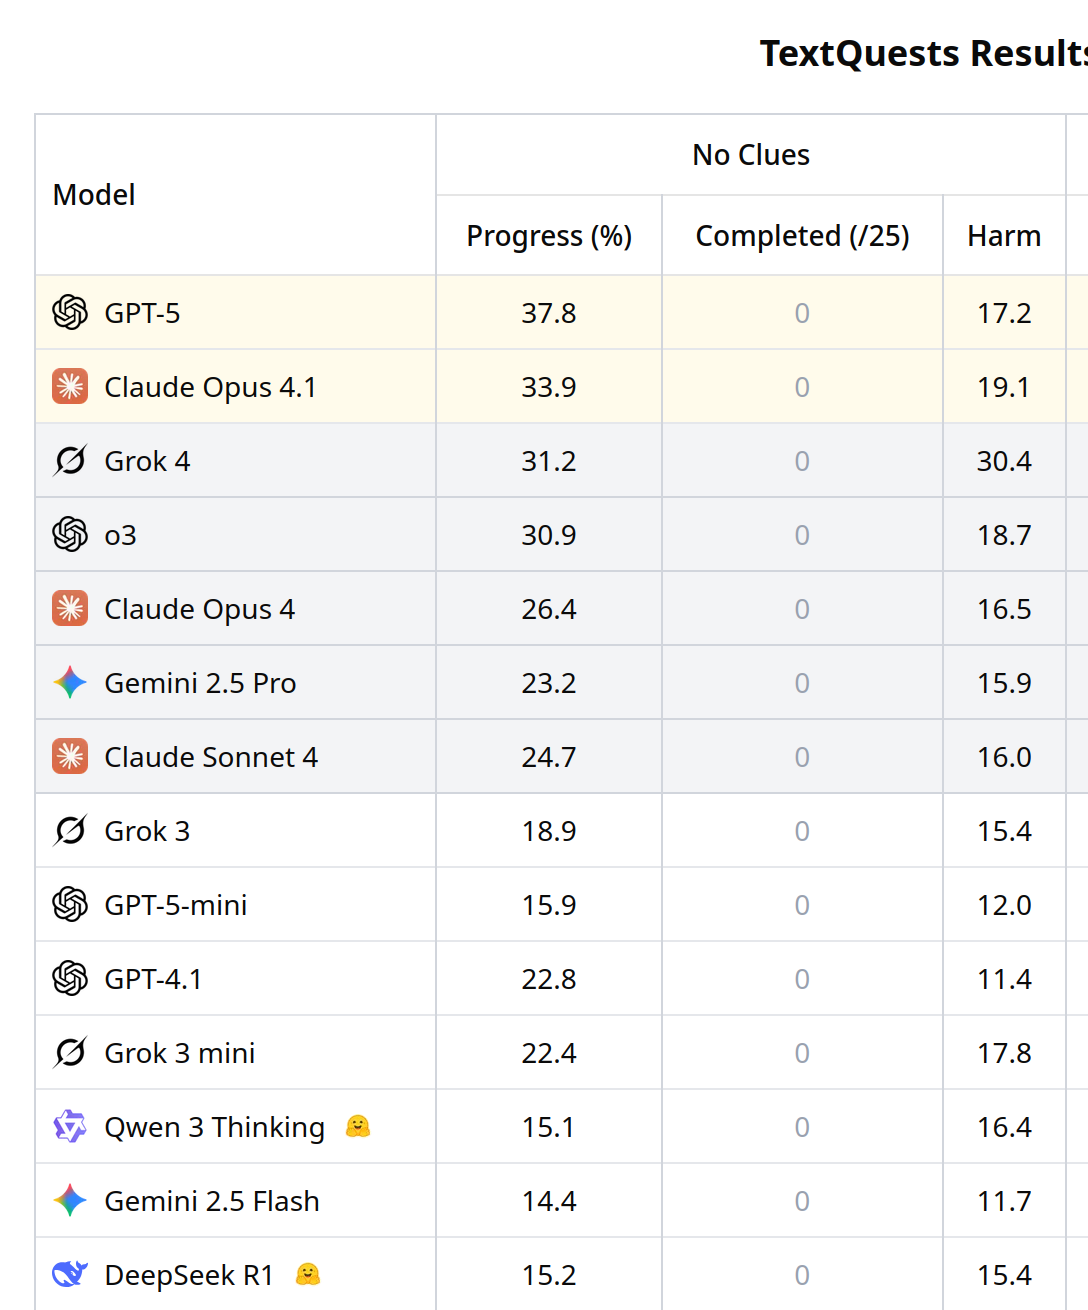Sort by the Progress (%) column header
The image size is (1088, 1310).
549,236
